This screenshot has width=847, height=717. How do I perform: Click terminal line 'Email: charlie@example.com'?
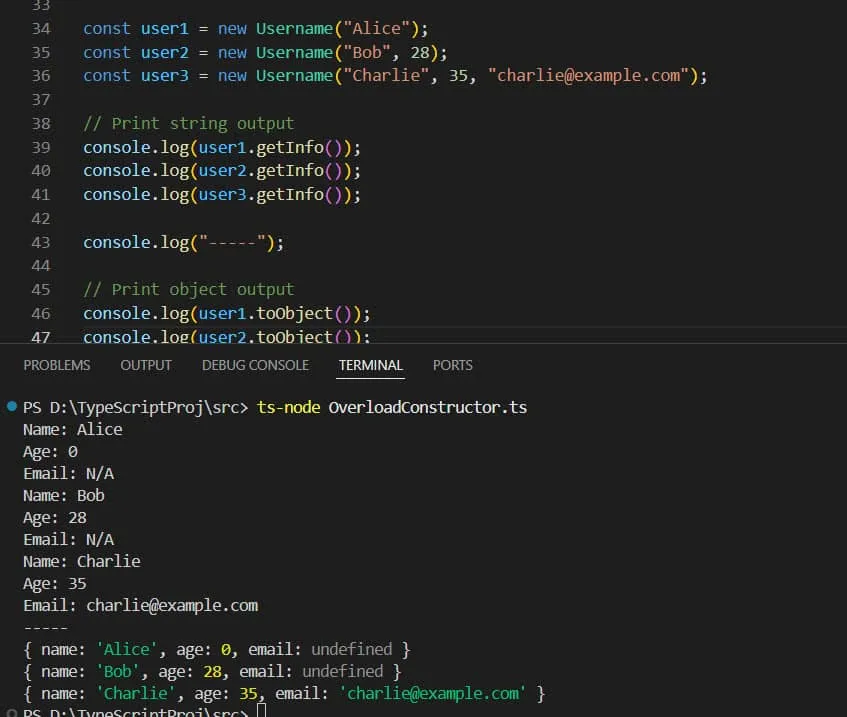point(140,606)
